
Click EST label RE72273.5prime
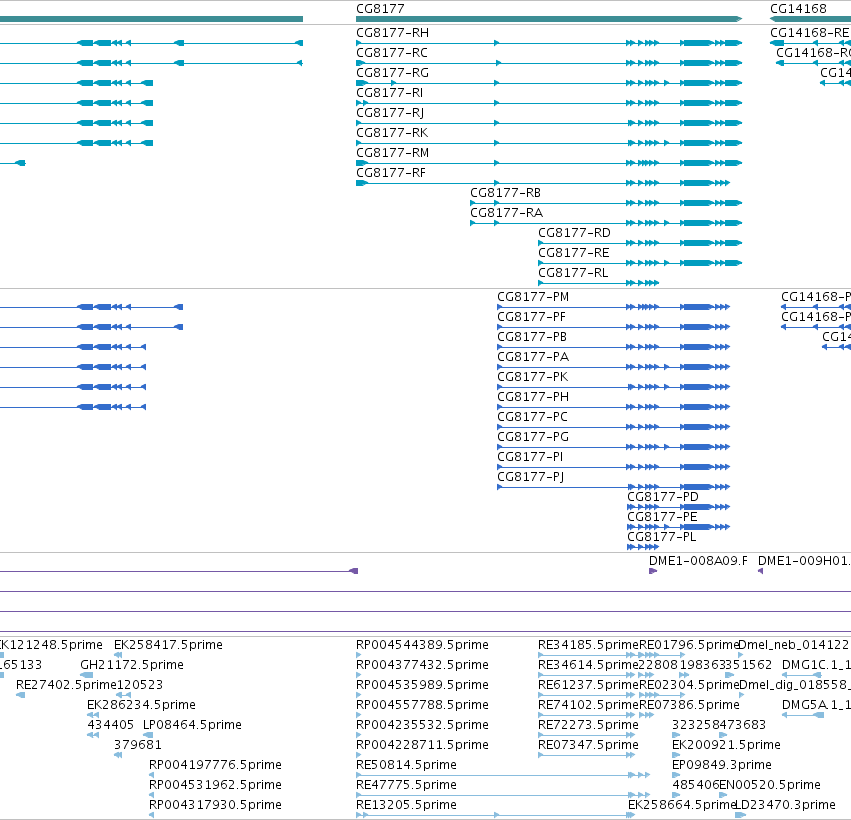click(x=588, y=725)
